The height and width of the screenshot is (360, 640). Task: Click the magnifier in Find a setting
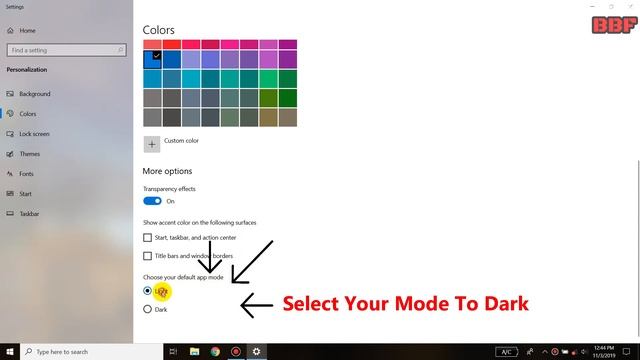coord(120,50)
